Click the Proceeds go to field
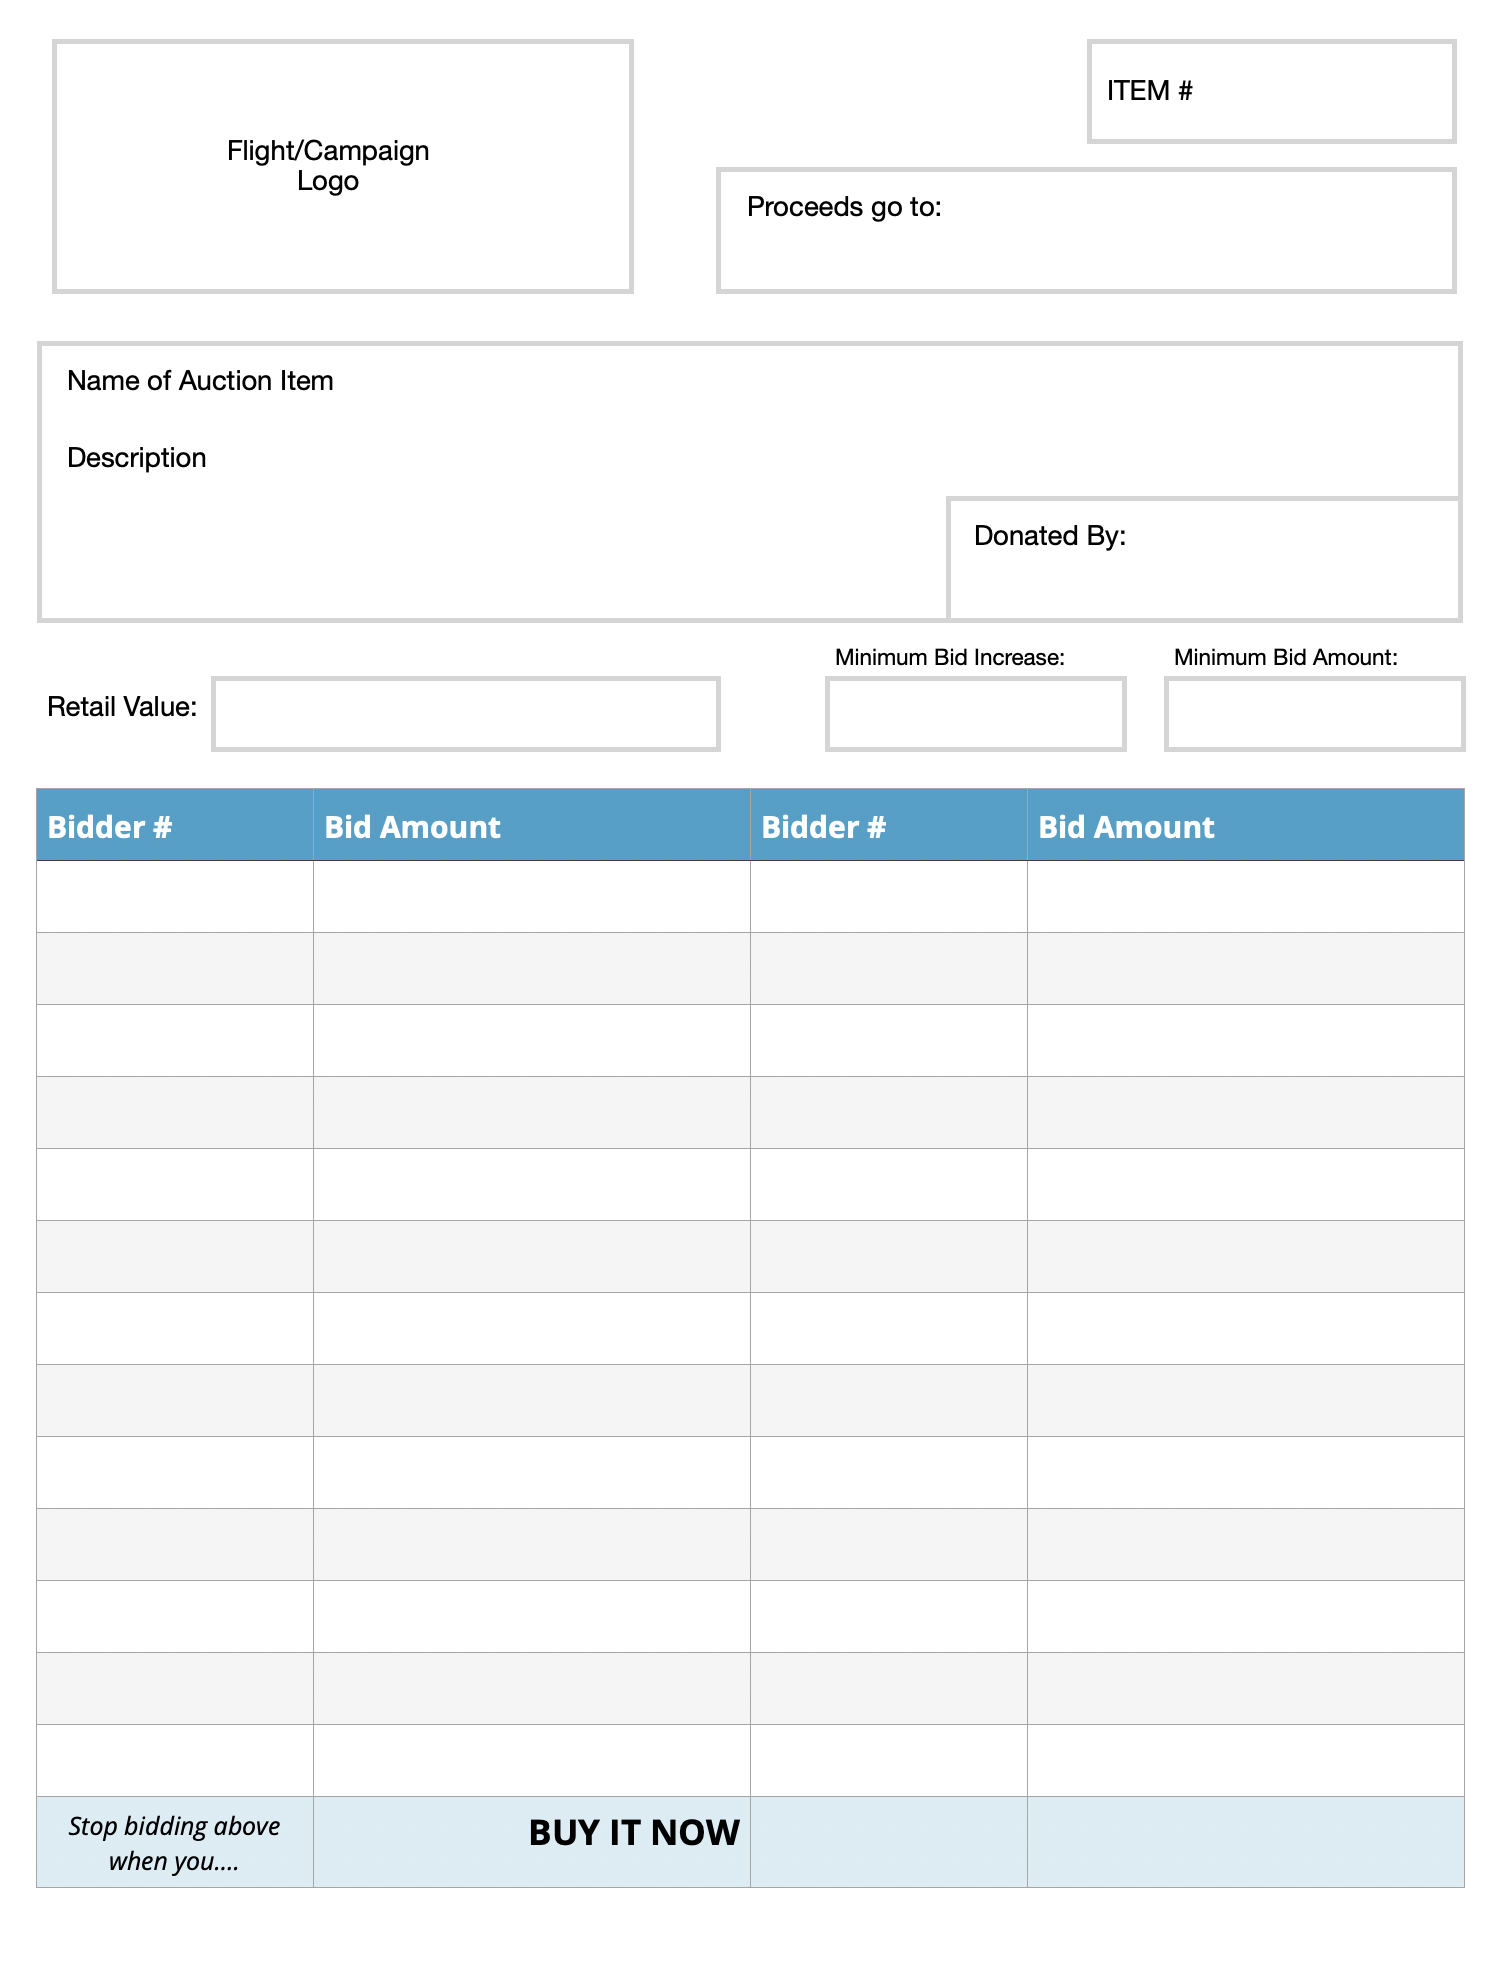 [x=1086, y=230]
